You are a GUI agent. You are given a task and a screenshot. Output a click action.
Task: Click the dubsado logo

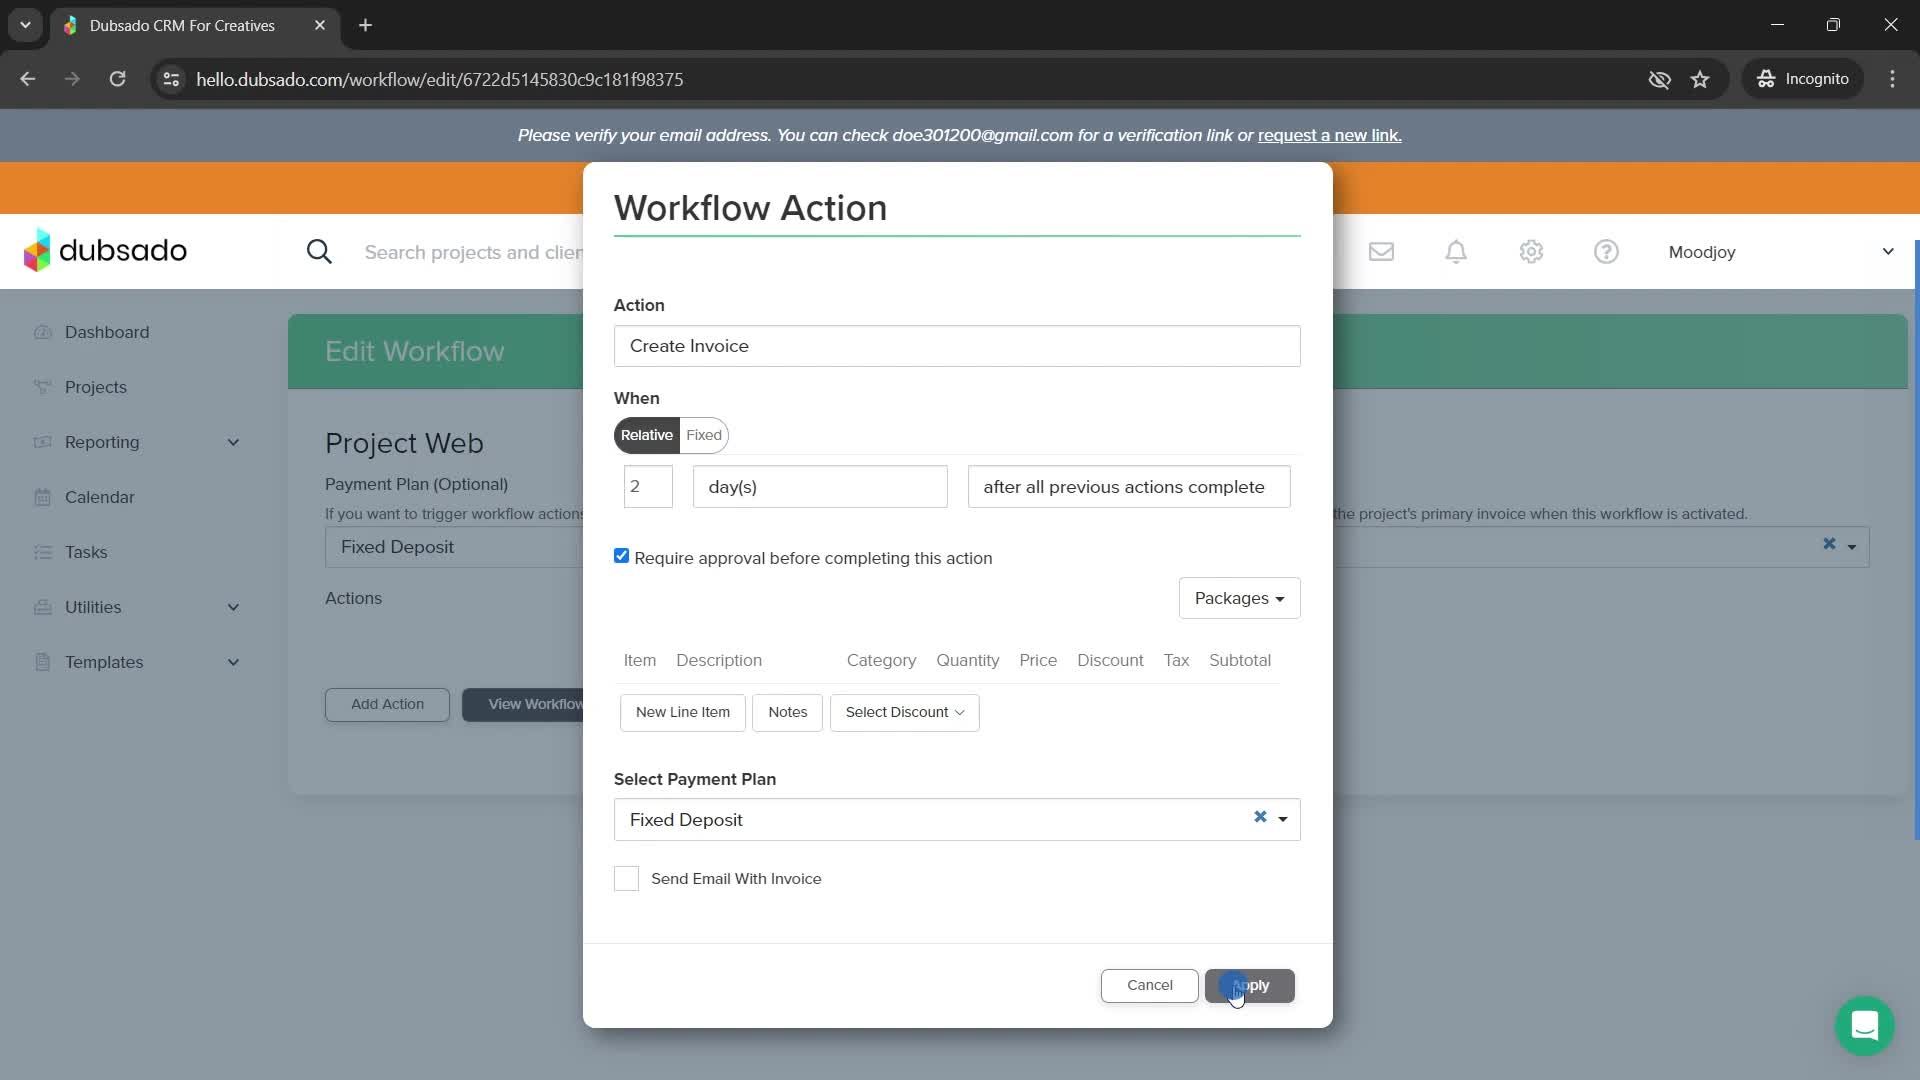point(105,250)
